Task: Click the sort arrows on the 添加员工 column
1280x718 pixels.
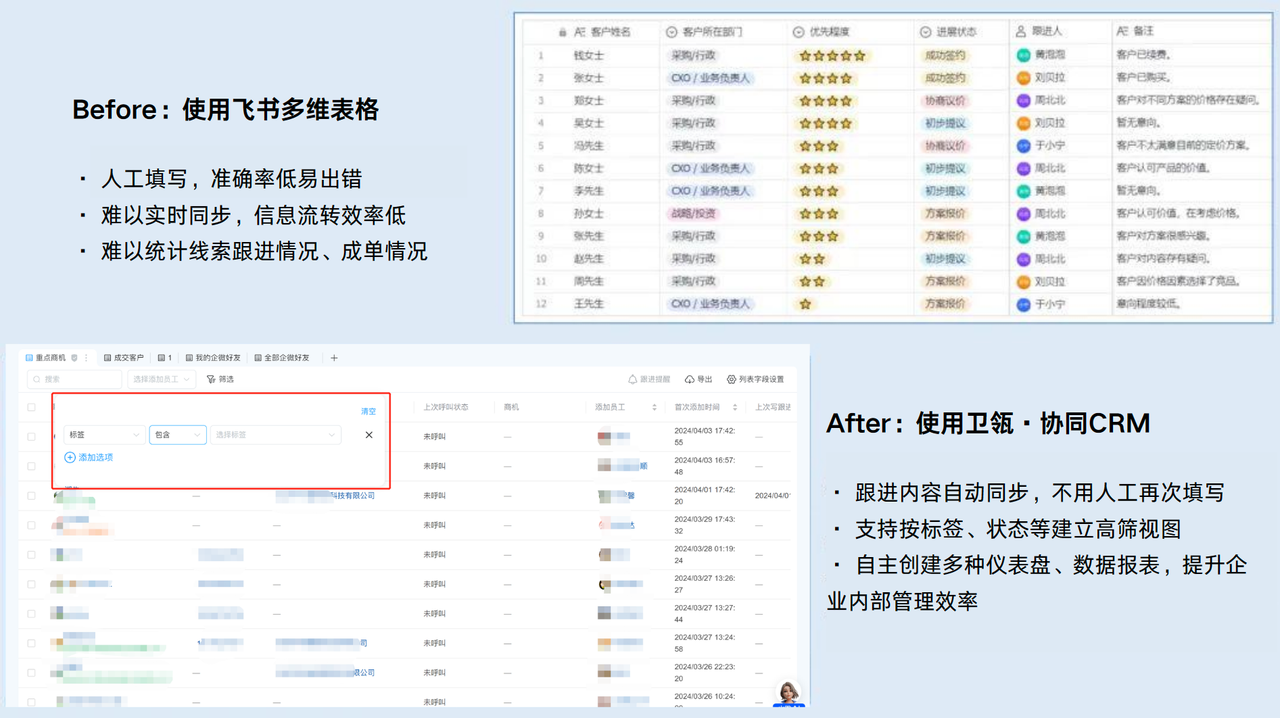Action: [654, 408]
